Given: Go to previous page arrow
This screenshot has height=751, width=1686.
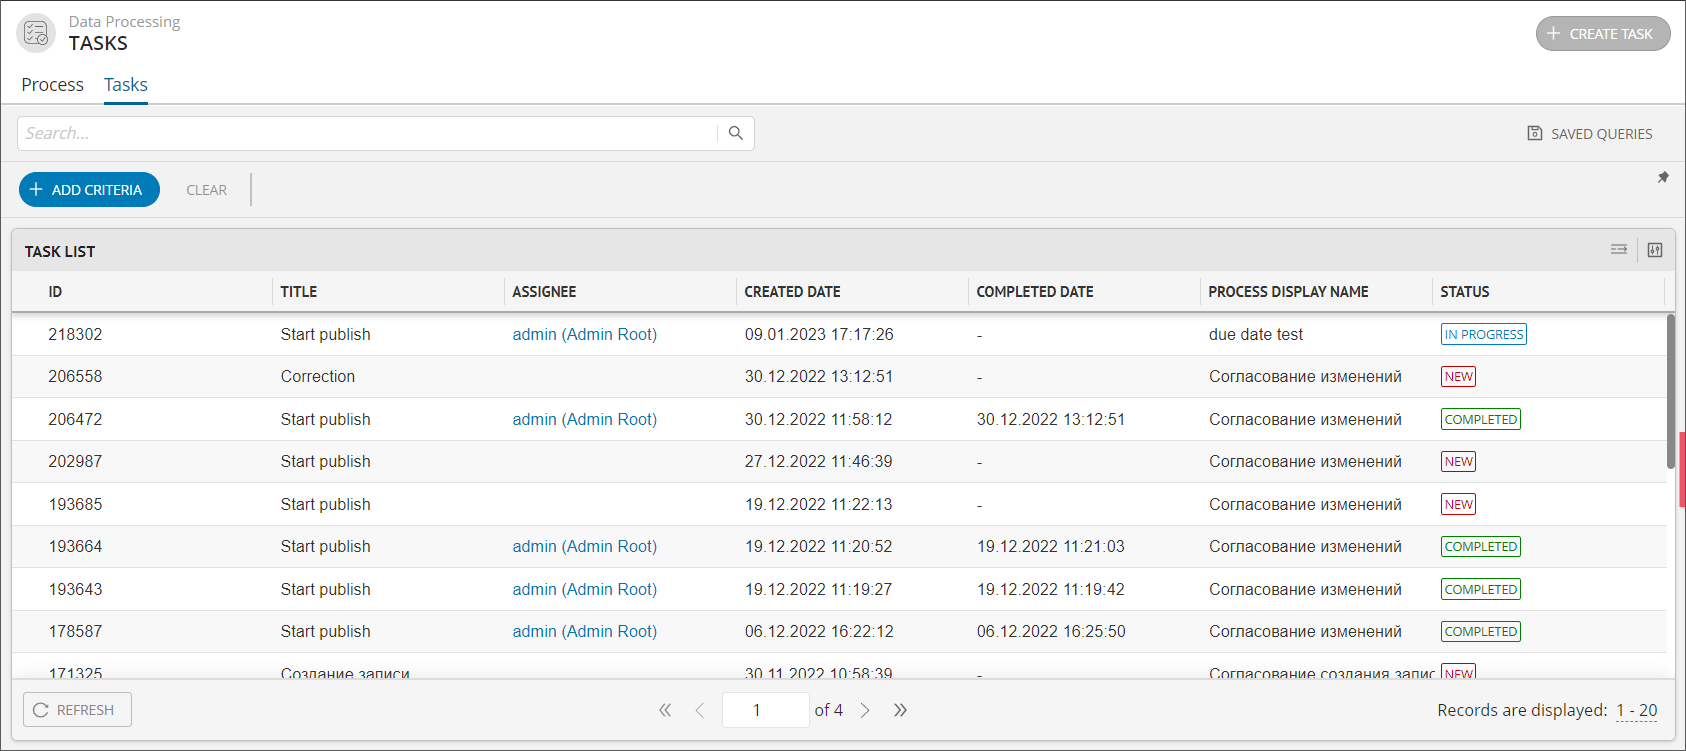Looking at the screenshot, I should click(x=700, y=710).
